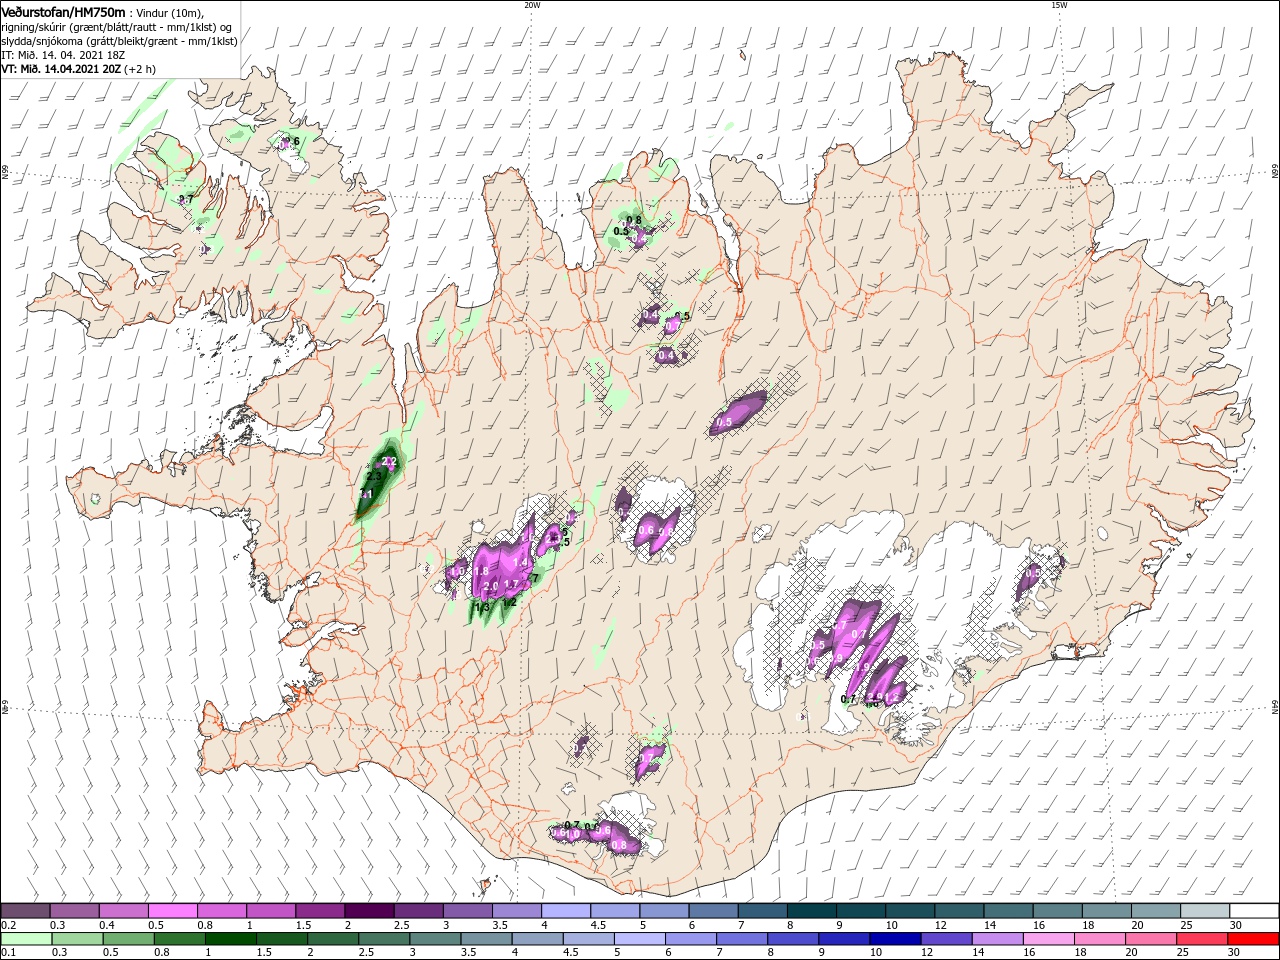Click the red 25–30 swatch in lower legend
The image size is (1280, 960).
tap(1201, 939)
